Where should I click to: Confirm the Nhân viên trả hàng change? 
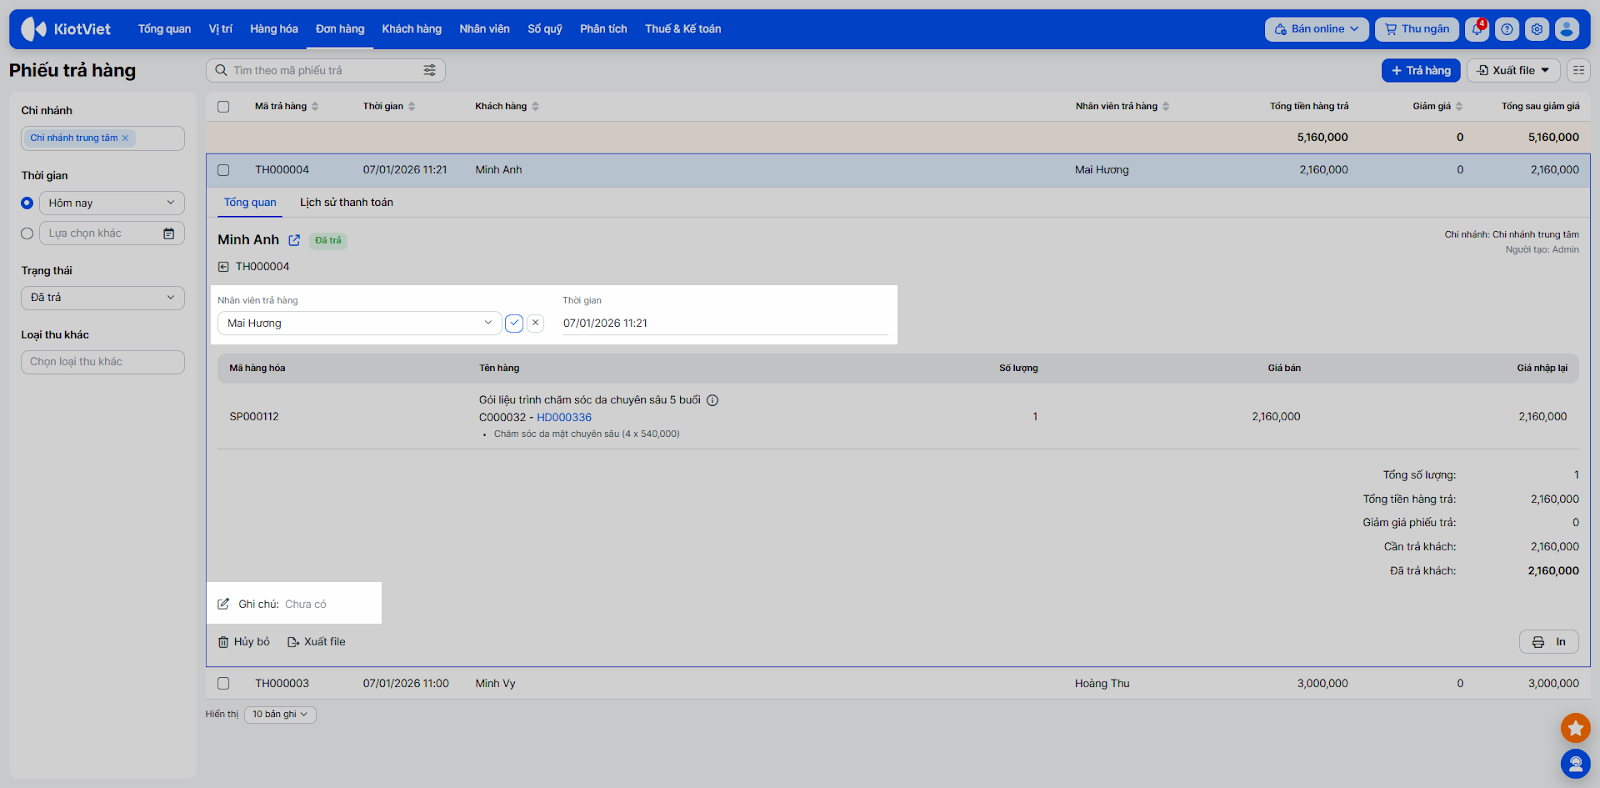tap(514, 323)
